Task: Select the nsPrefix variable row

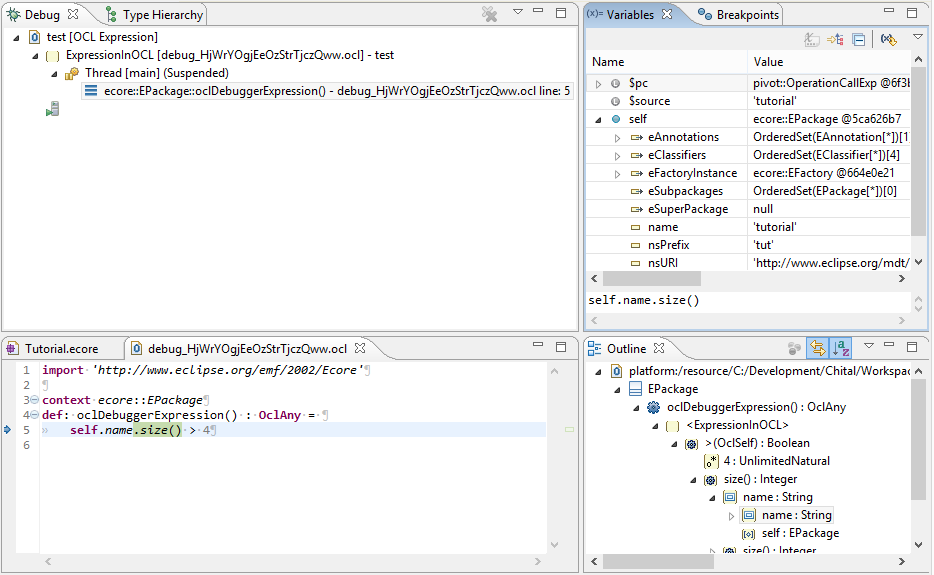Action: click(x=748, y=245)
